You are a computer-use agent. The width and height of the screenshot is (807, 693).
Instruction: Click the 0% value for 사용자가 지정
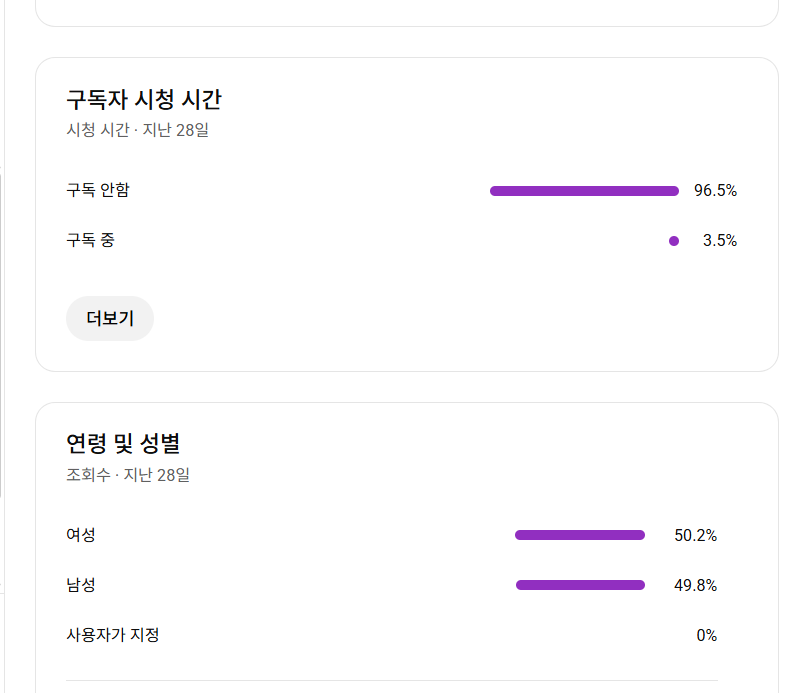(706, 636)
